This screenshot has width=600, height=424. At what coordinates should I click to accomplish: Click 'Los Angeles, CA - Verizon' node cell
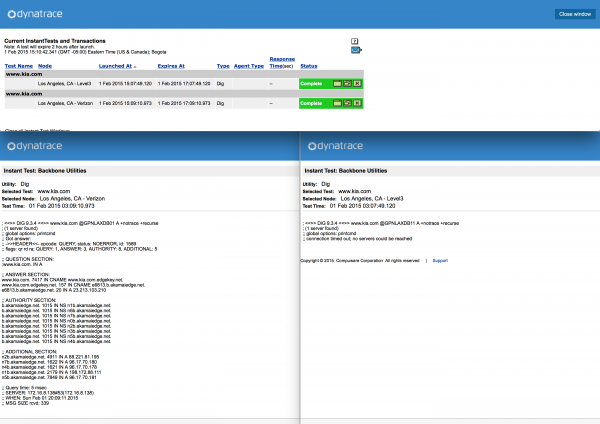coord(65,103)
